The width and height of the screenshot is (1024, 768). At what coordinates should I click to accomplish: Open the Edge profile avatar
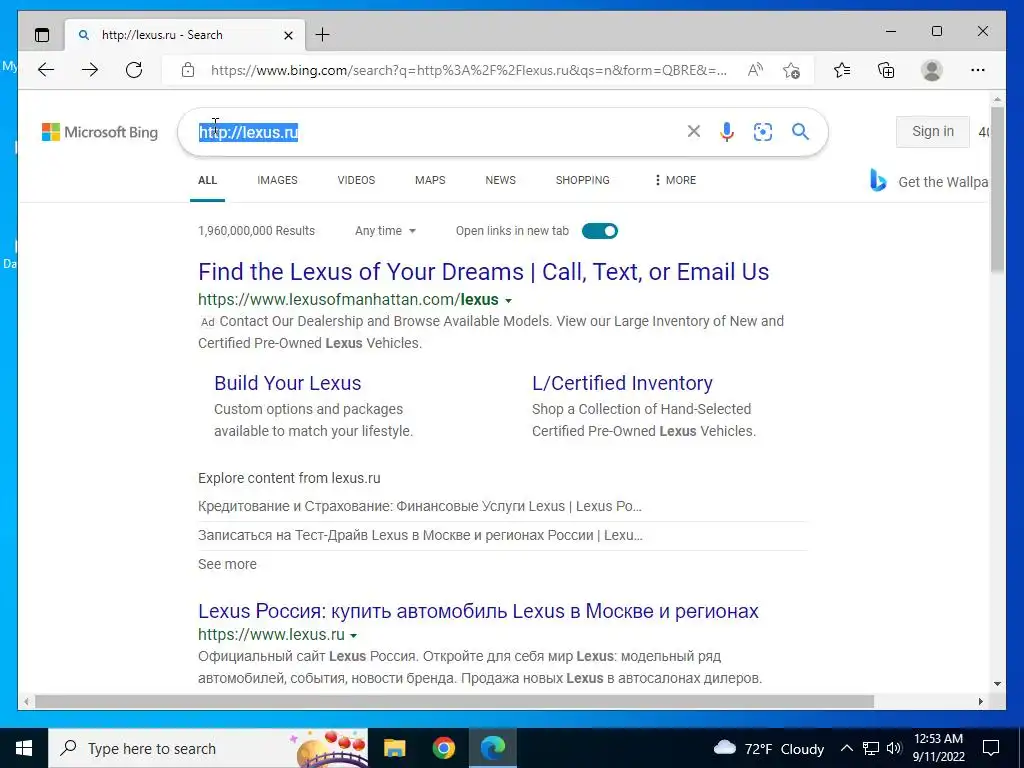click(932, 70)
